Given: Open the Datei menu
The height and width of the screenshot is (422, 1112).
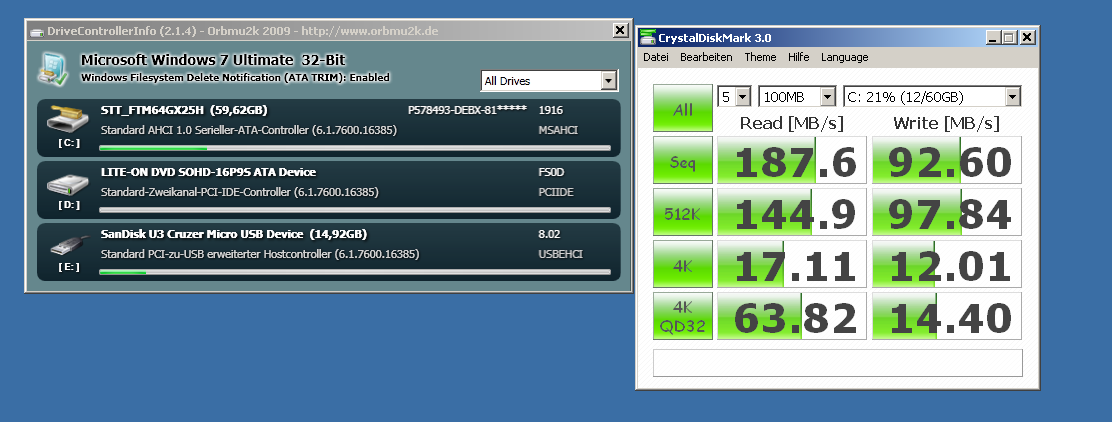Looking at the screenshot, I should tap(656, 57).
